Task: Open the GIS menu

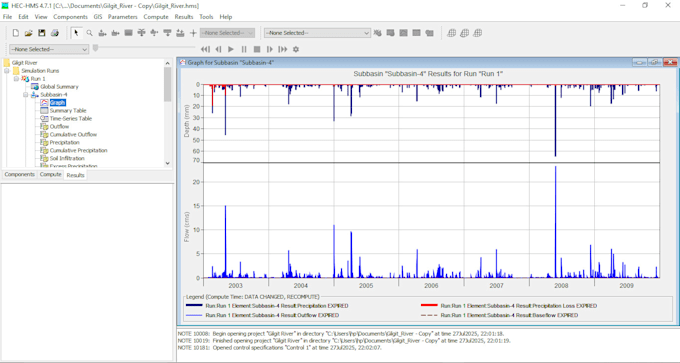Action: tap(98, 17)
